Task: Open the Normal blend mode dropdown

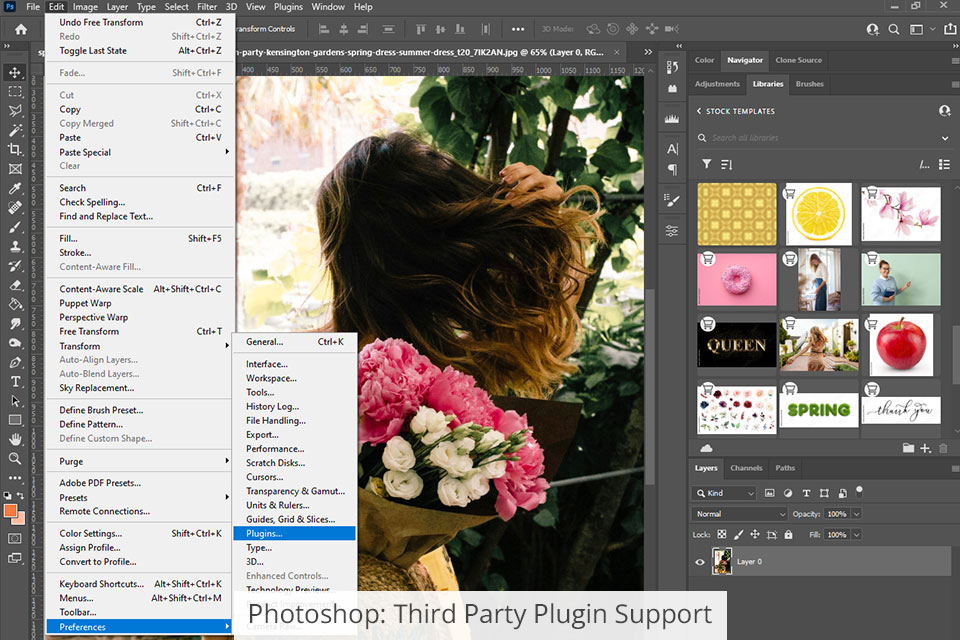Action: coord(740,514)
